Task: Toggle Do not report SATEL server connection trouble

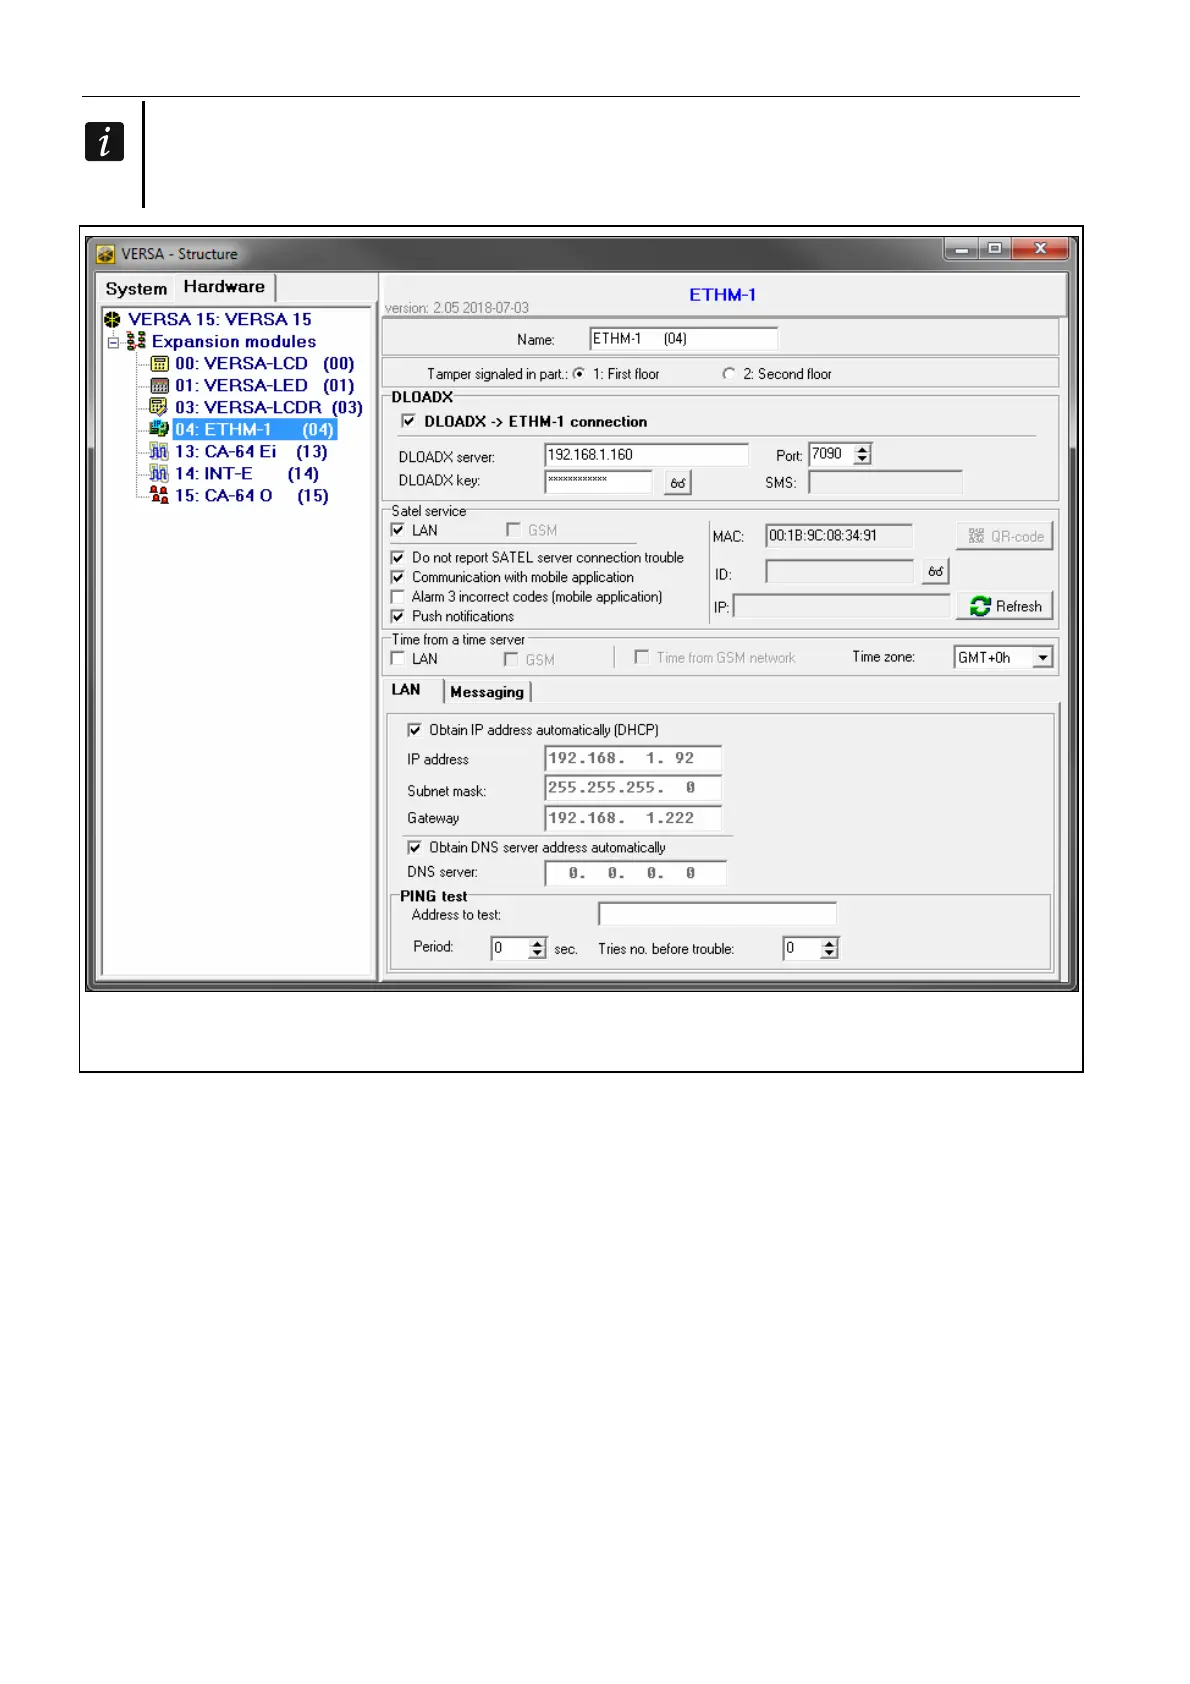Action: point(398,558)
